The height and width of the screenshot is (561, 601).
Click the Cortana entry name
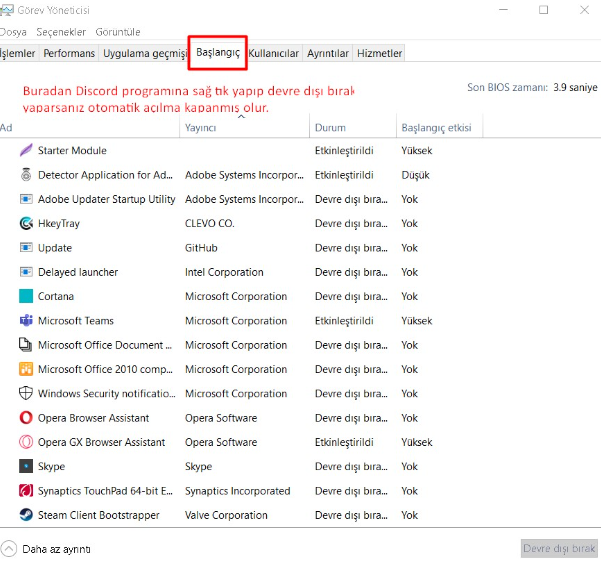(56, 296)
